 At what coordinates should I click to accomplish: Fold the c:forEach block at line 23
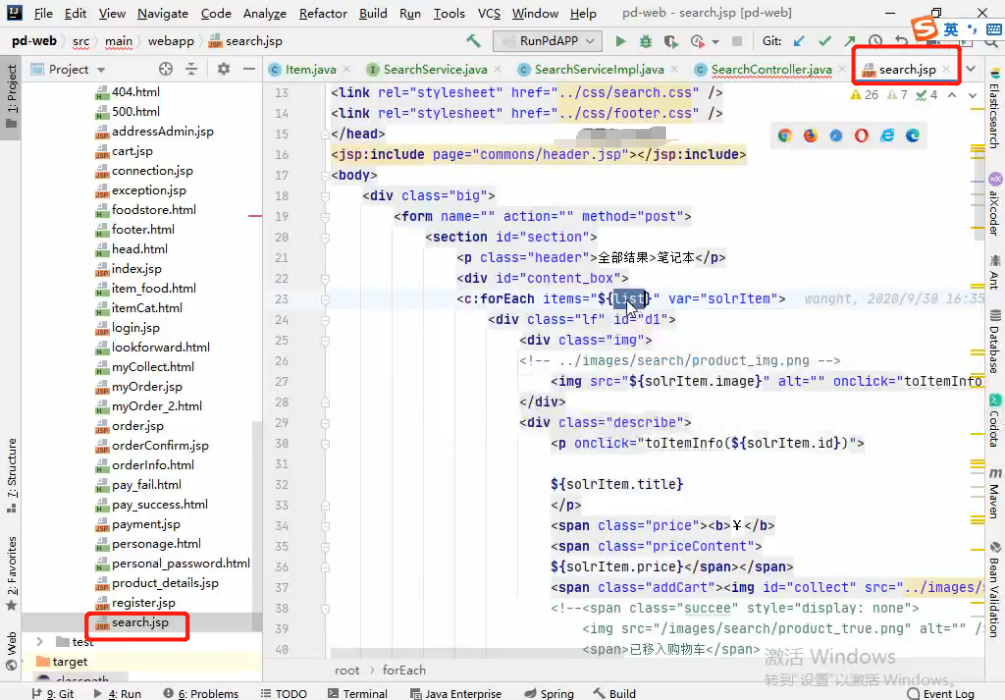(x=325, y=299)
